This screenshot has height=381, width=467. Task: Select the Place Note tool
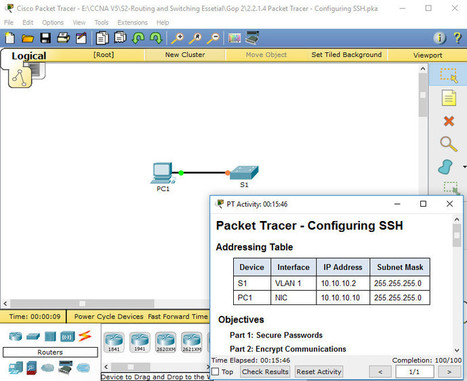point(449,98)
